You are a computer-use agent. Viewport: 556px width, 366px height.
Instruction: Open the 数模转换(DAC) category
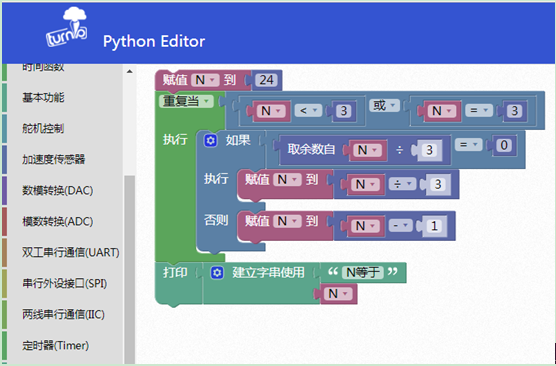click(x=57, y=190)
